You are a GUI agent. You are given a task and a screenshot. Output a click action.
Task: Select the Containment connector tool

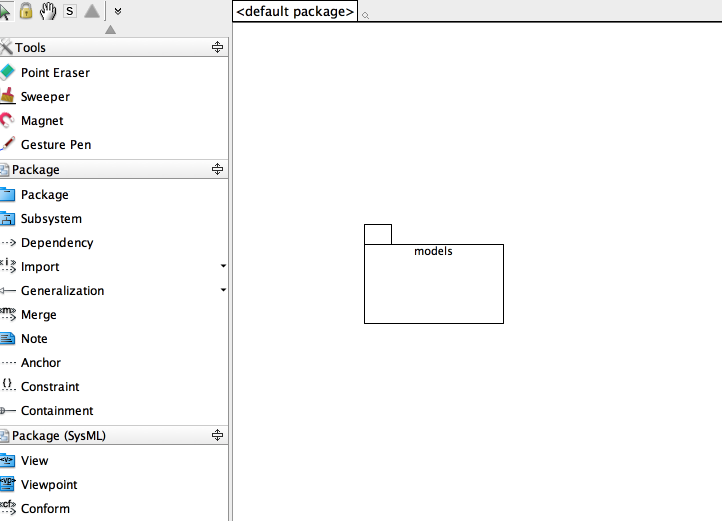click(114, 410)
